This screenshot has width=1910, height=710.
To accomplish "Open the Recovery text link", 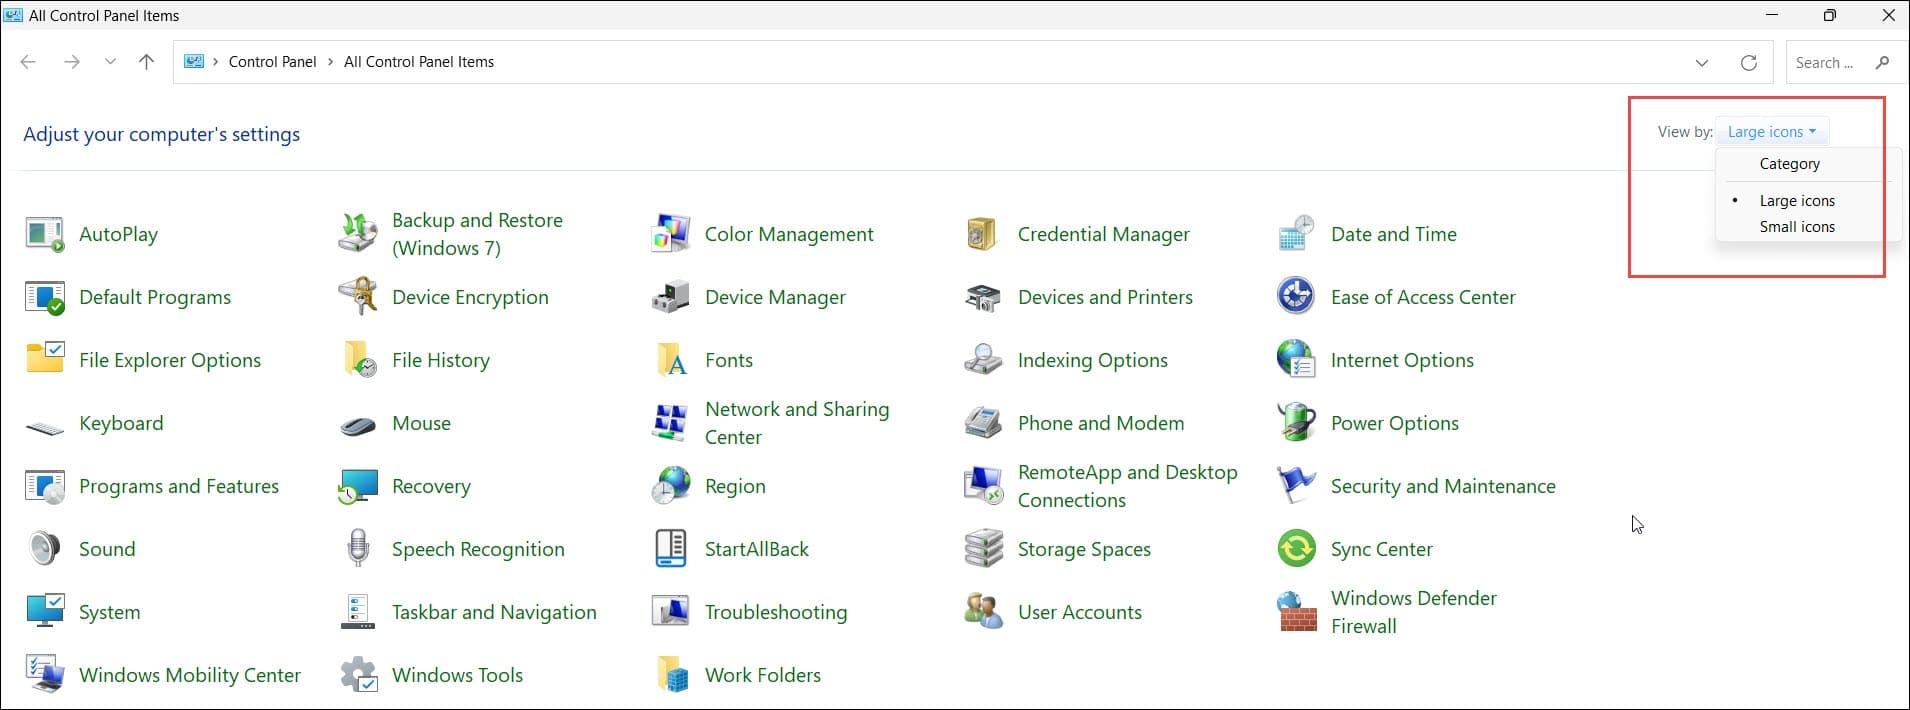I will point(431,486).
